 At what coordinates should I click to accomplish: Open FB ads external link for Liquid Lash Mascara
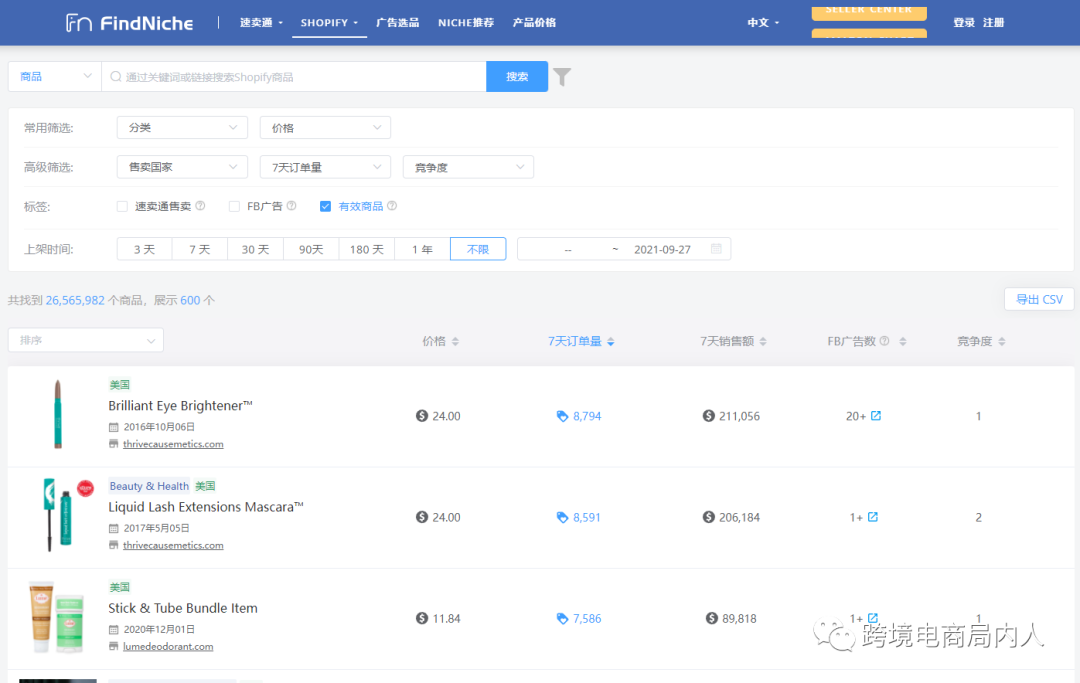[872, 517]
